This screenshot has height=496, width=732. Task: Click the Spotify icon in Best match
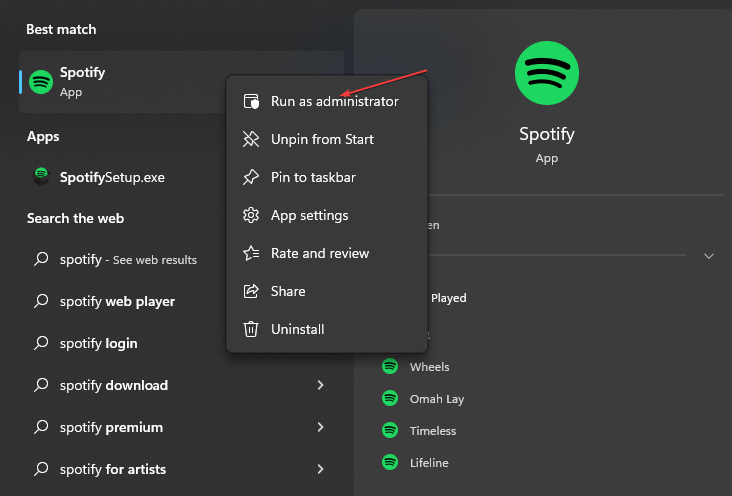tap(41, 82)
